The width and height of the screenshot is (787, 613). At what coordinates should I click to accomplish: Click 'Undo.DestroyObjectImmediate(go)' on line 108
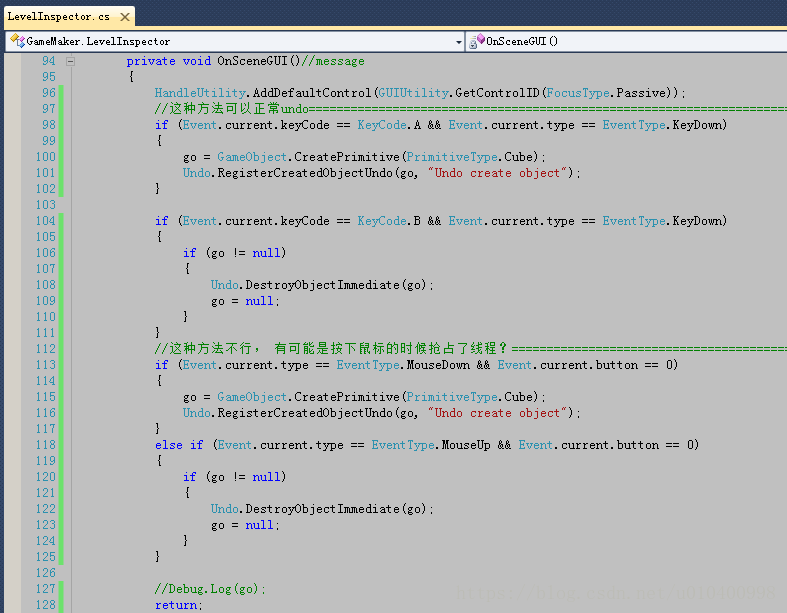[319, 285]
